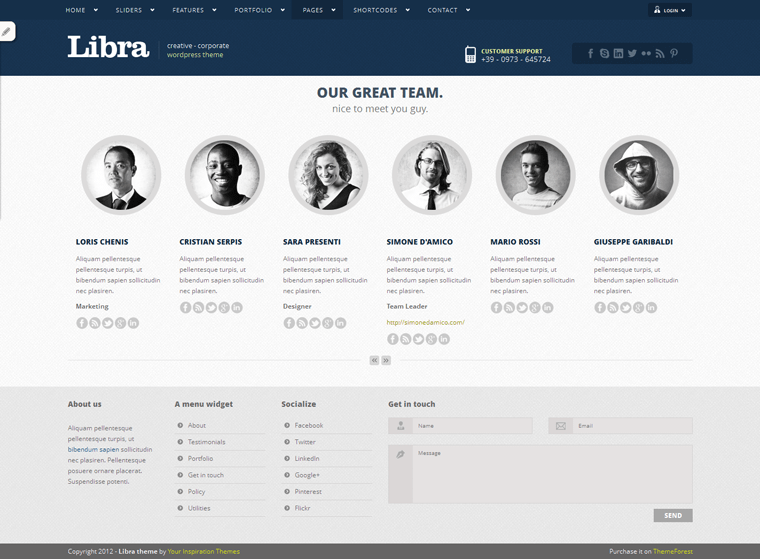The image size is (760, 559).
Task: Go to next team members with the forward arrow
Action: click(x=386, y=360)
